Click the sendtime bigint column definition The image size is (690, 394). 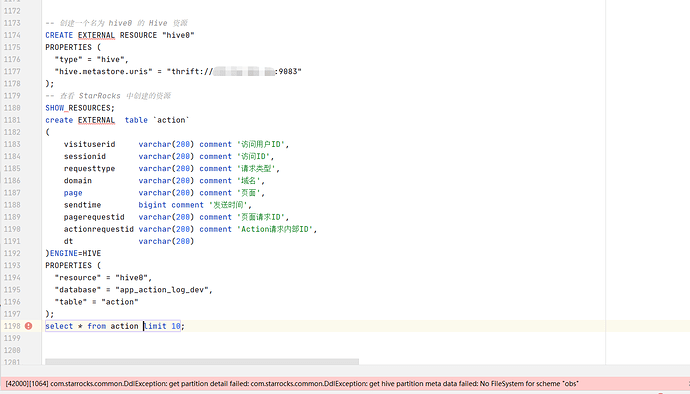(x=158, y=205)
